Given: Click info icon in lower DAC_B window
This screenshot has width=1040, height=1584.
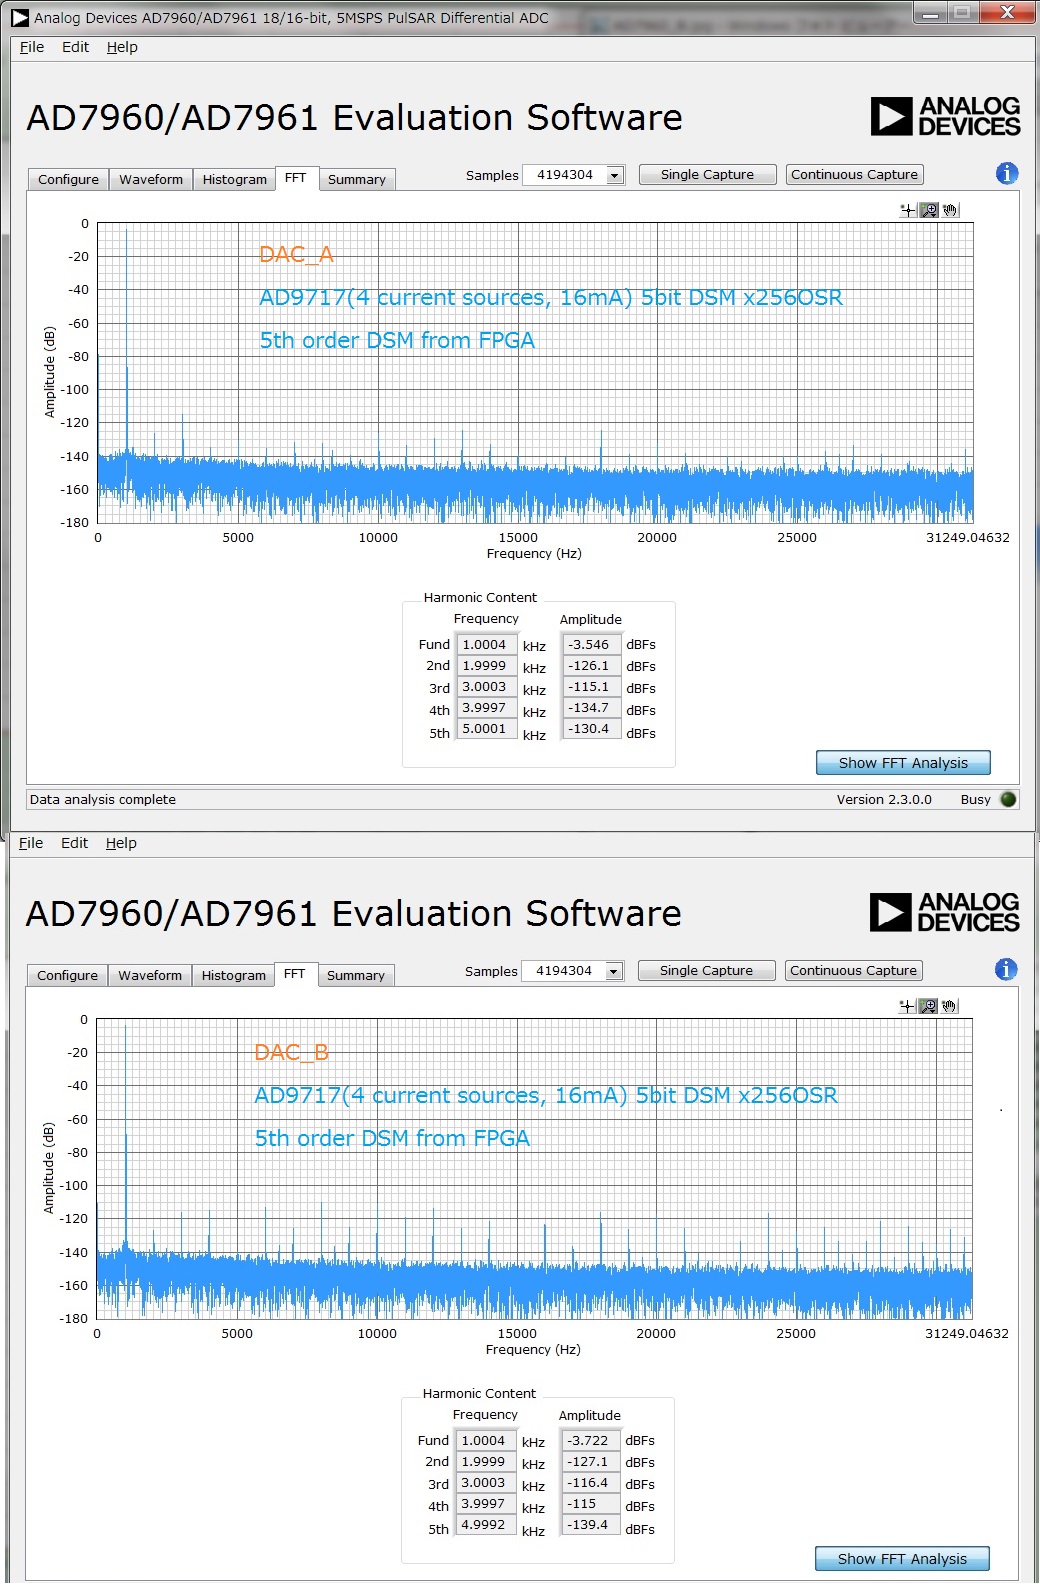Looking at the screenshot, I should point(1006,969).
